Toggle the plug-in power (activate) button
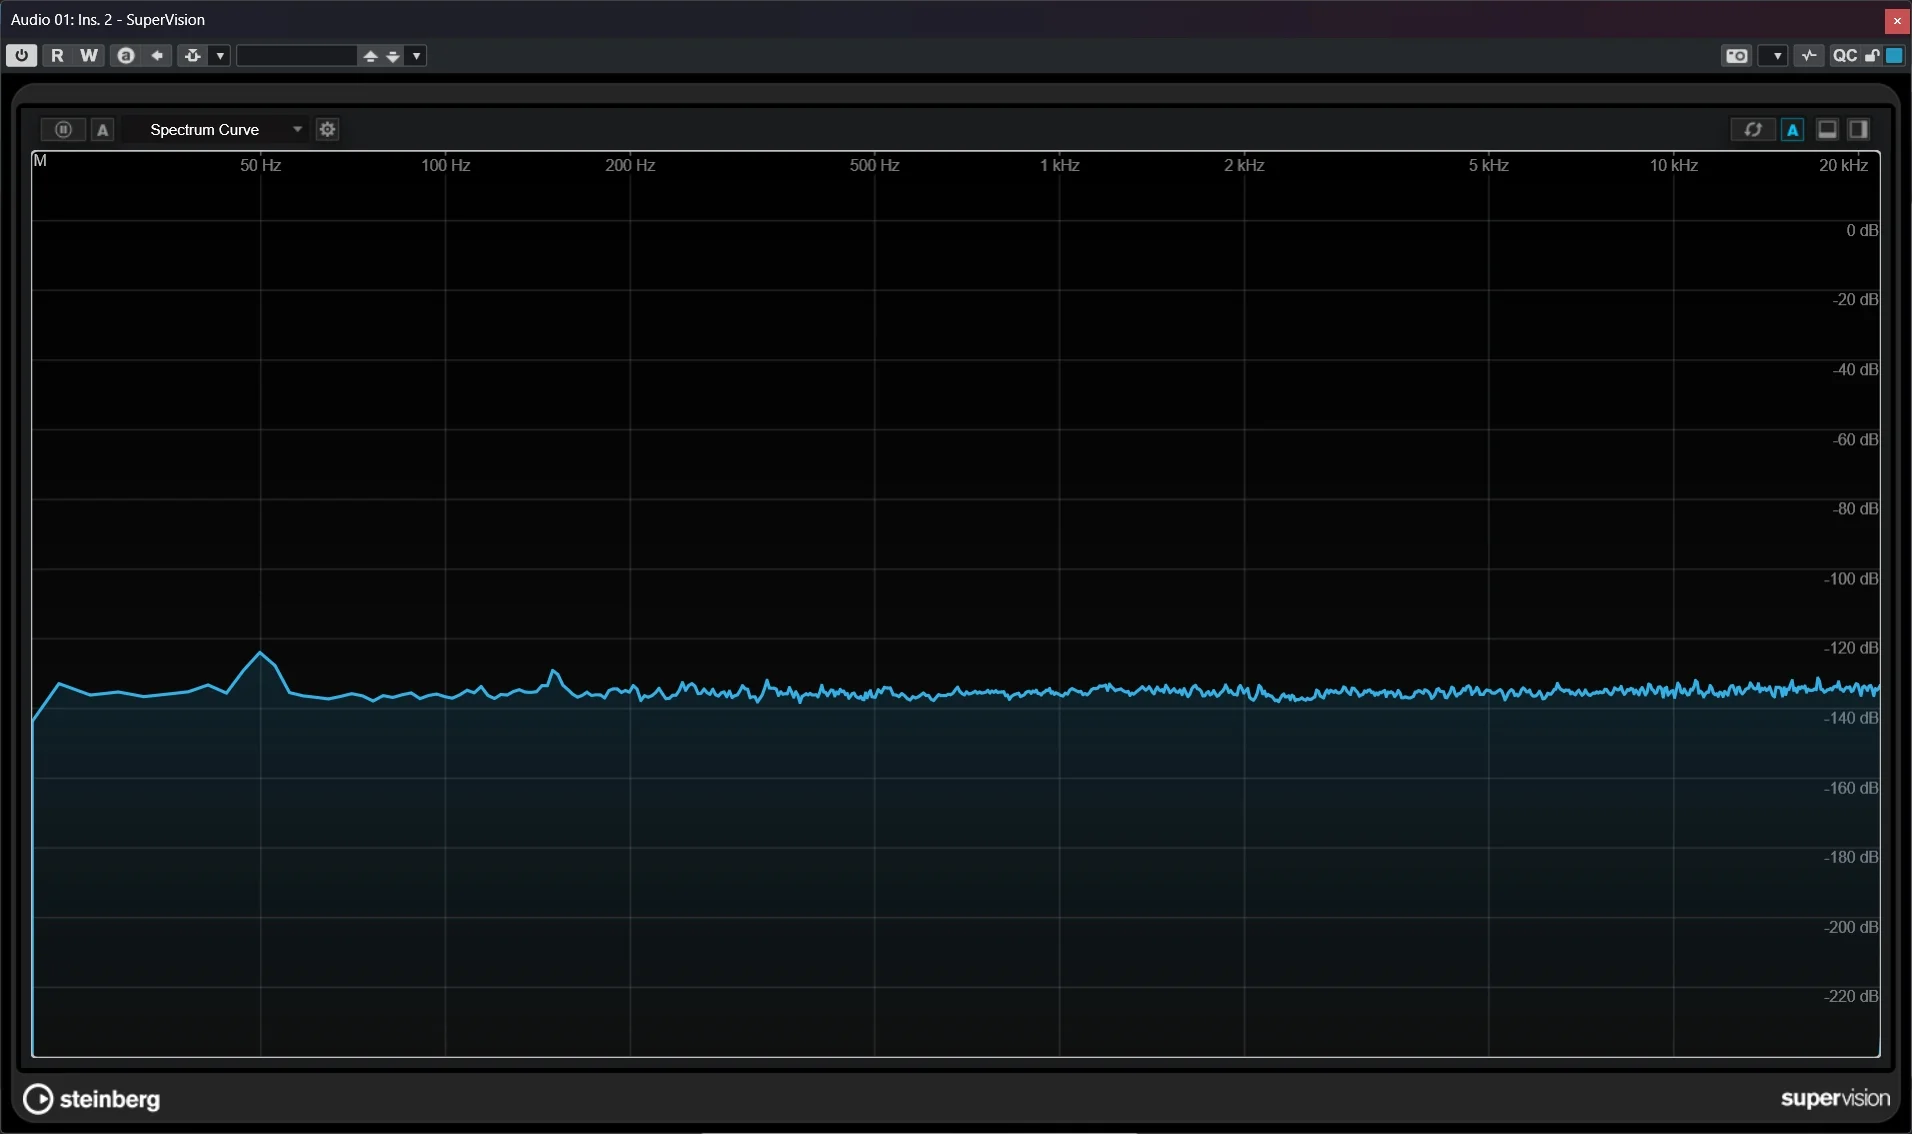 click(21, 56)
